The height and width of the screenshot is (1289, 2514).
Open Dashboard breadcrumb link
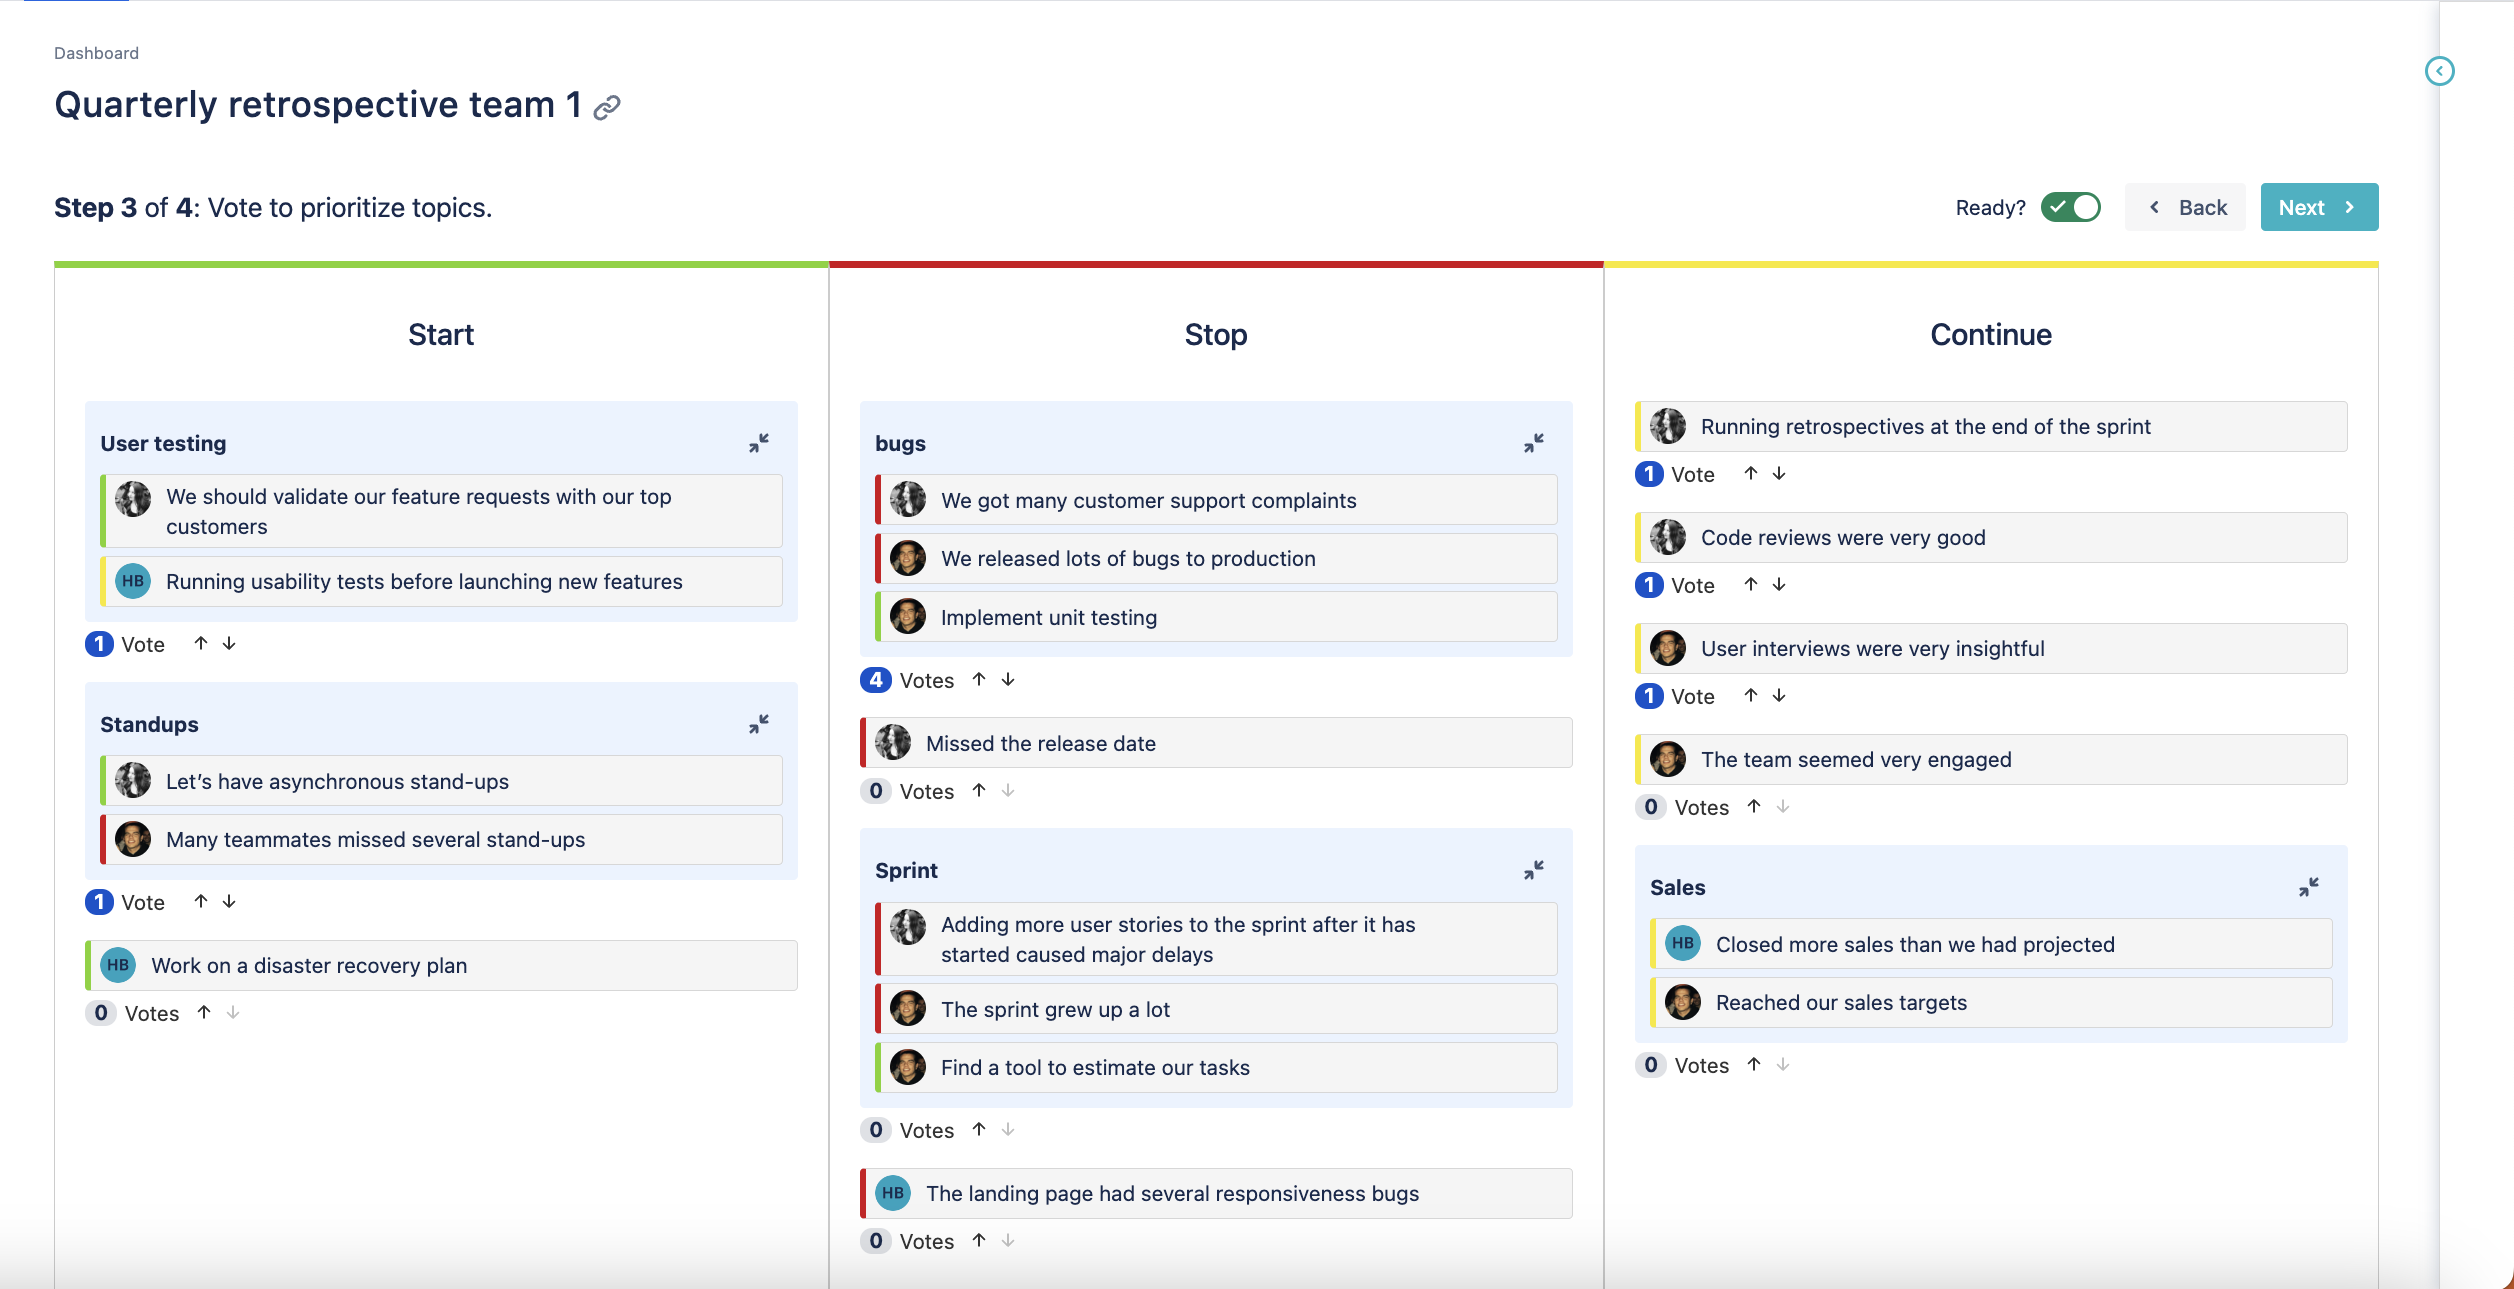(96, 53)
